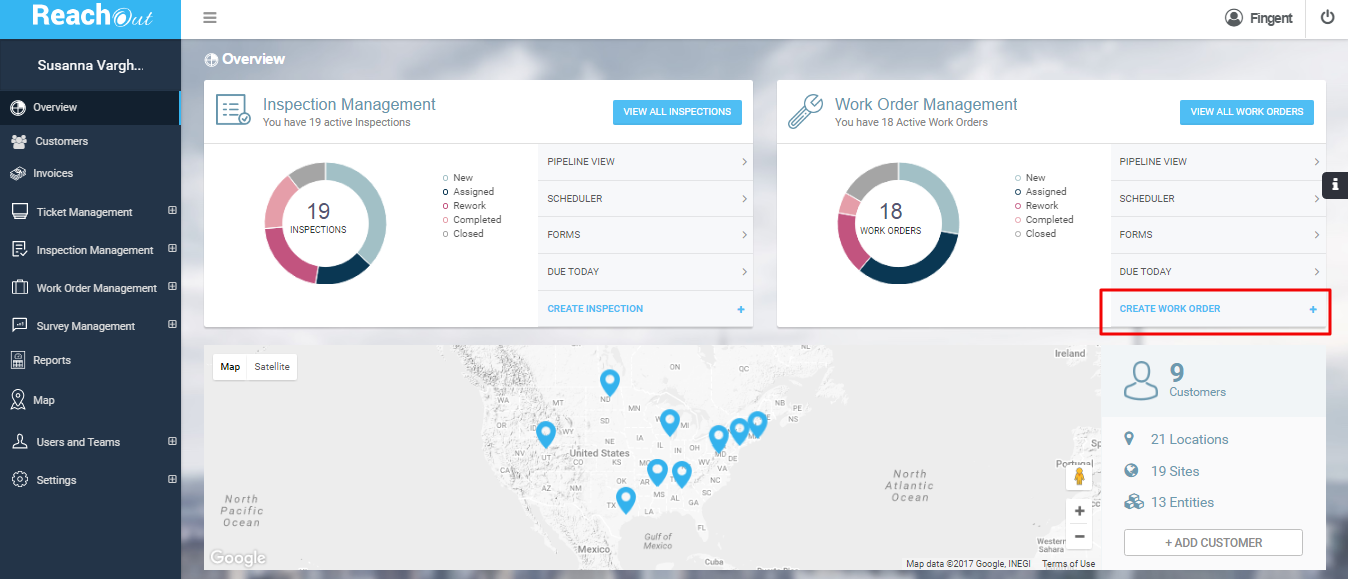Expand Work Order Management submenu
The height and width of the screenshot is (579, 1348).
point(172,286)
